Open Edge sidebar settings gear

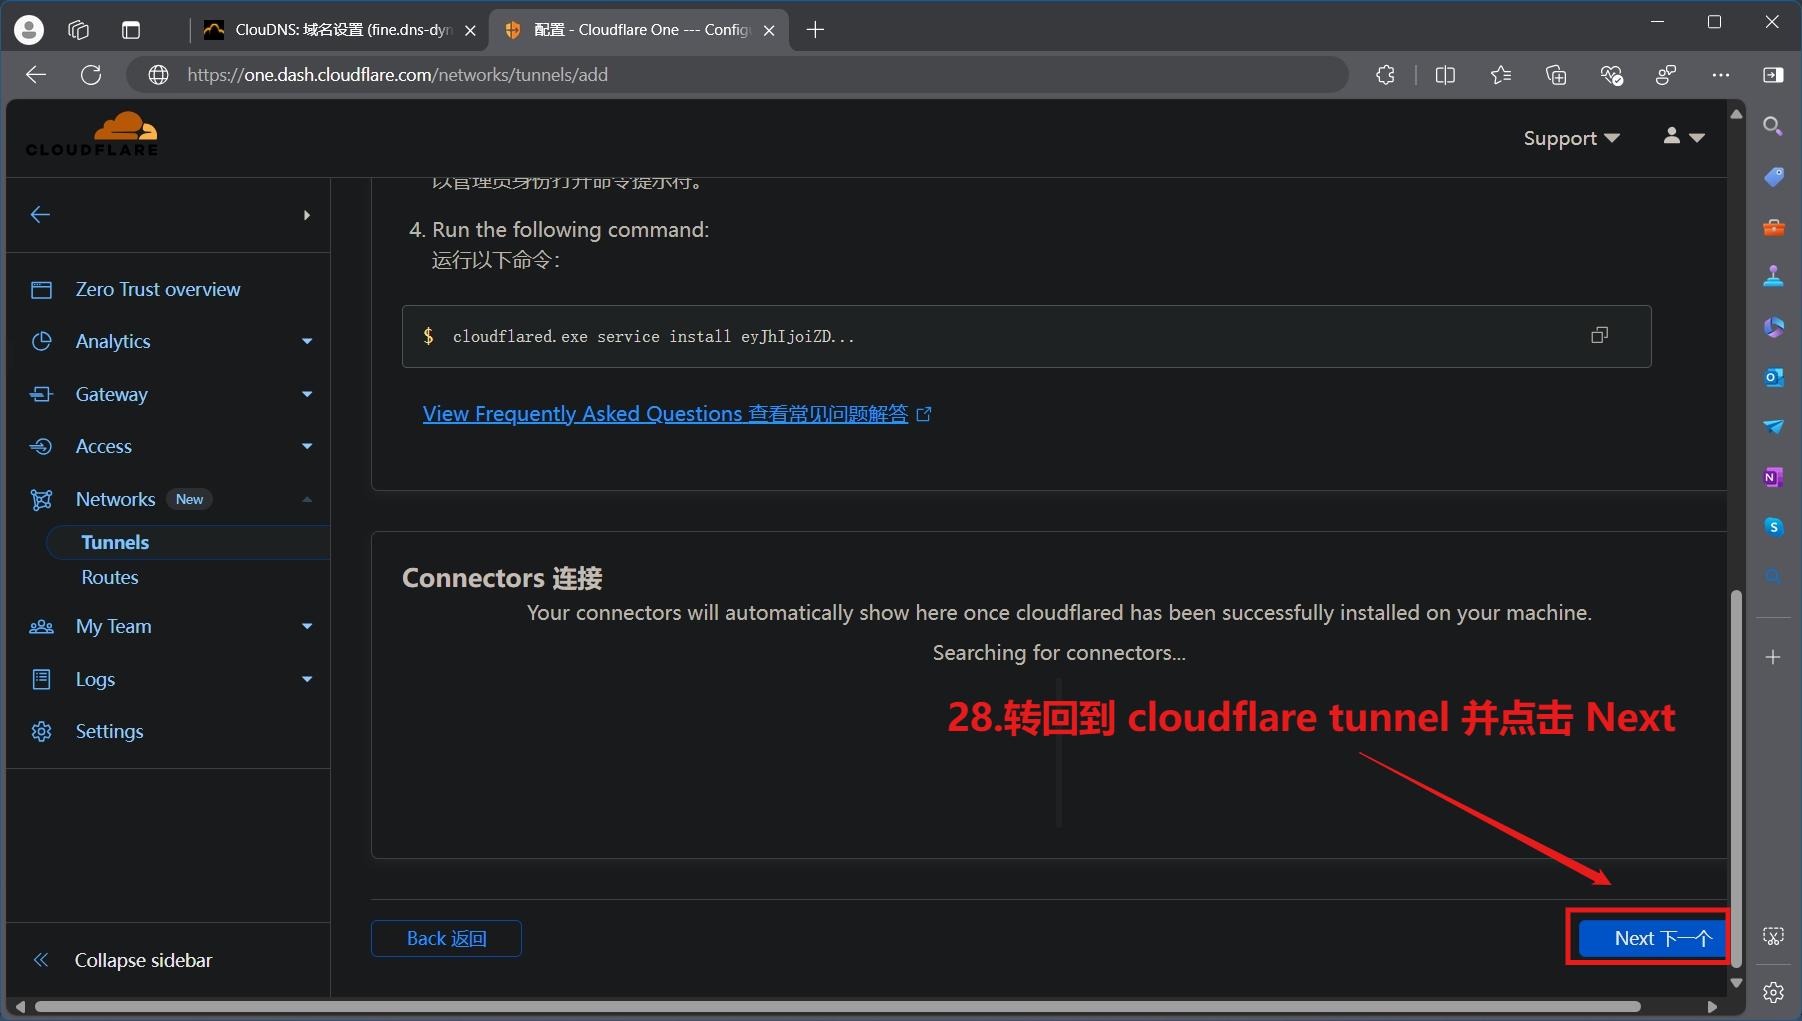tap(1773, 992)
